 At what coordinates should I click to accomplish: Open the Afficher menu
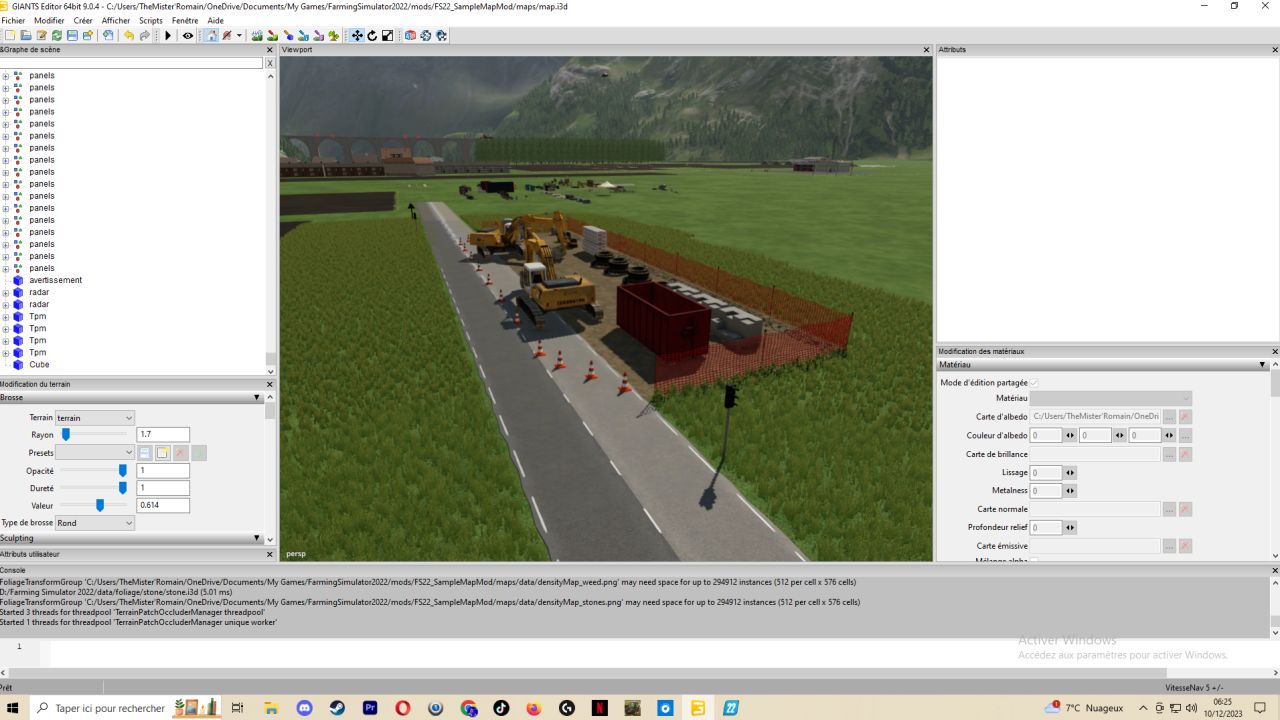[x=116, y=20]
